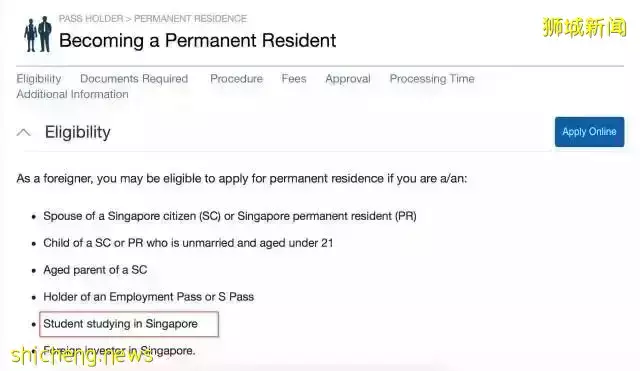This screenshot has height=371, width=640.
Task: Select the Procedure navigation link
Action: pyautogui.click(x=236, y=78)
